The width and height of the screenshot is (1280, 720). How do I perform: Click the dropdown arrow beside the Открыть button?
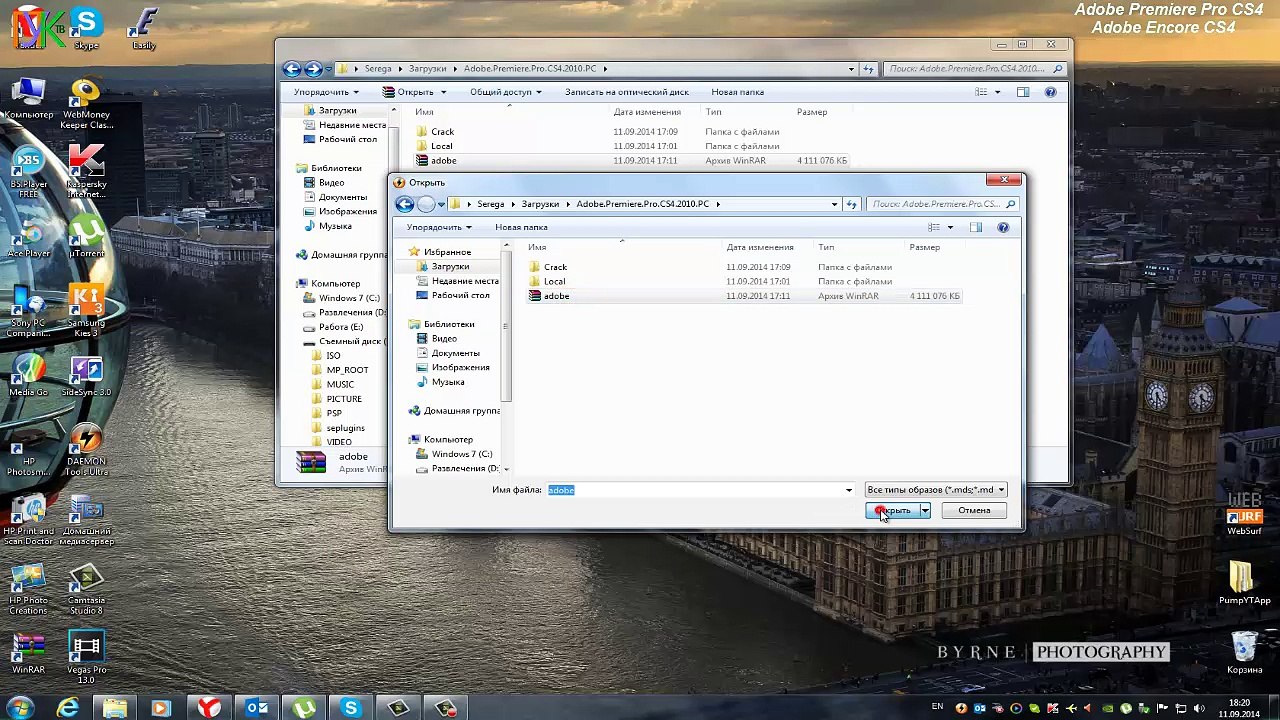pyautogui.click(x=925, y=511)
